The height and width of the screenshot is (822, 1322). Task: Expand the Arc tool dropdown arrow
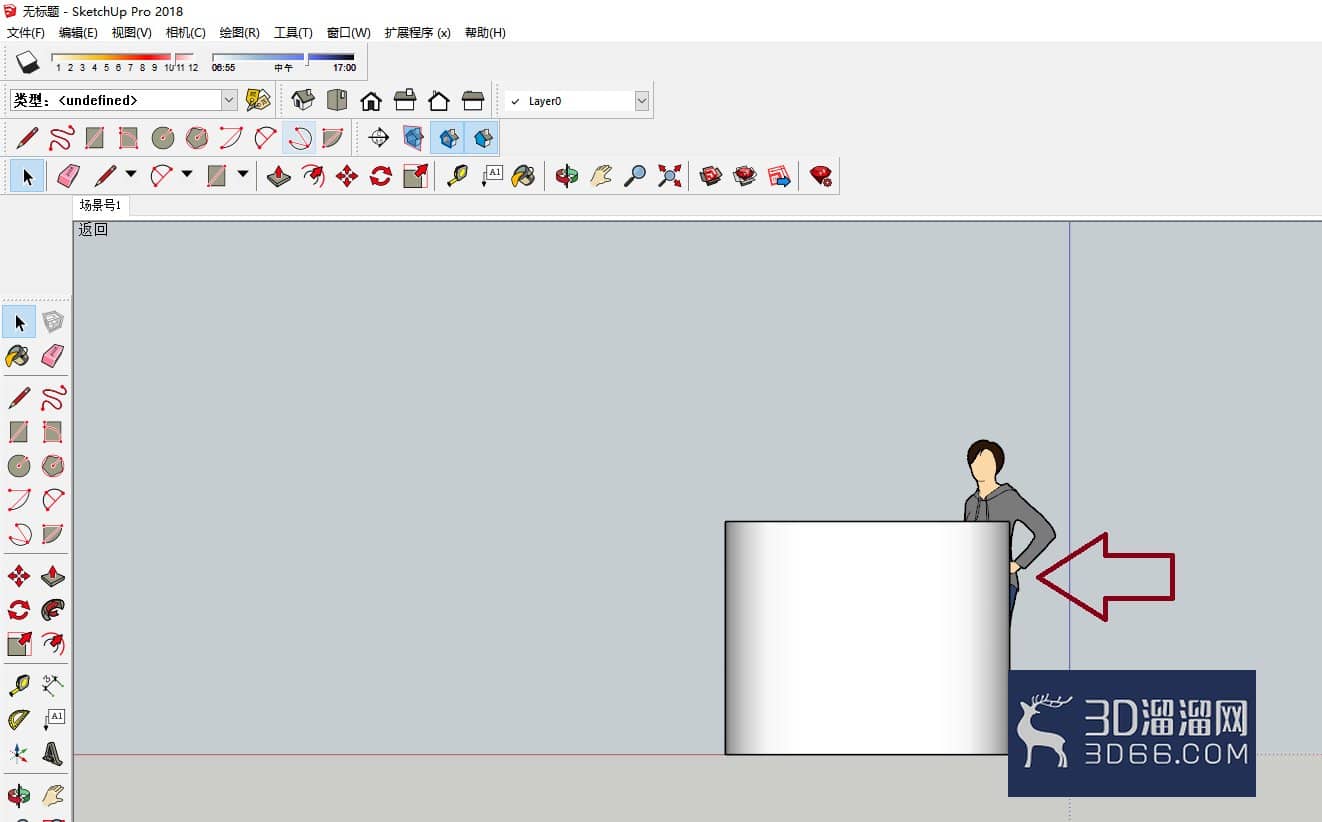187,175
